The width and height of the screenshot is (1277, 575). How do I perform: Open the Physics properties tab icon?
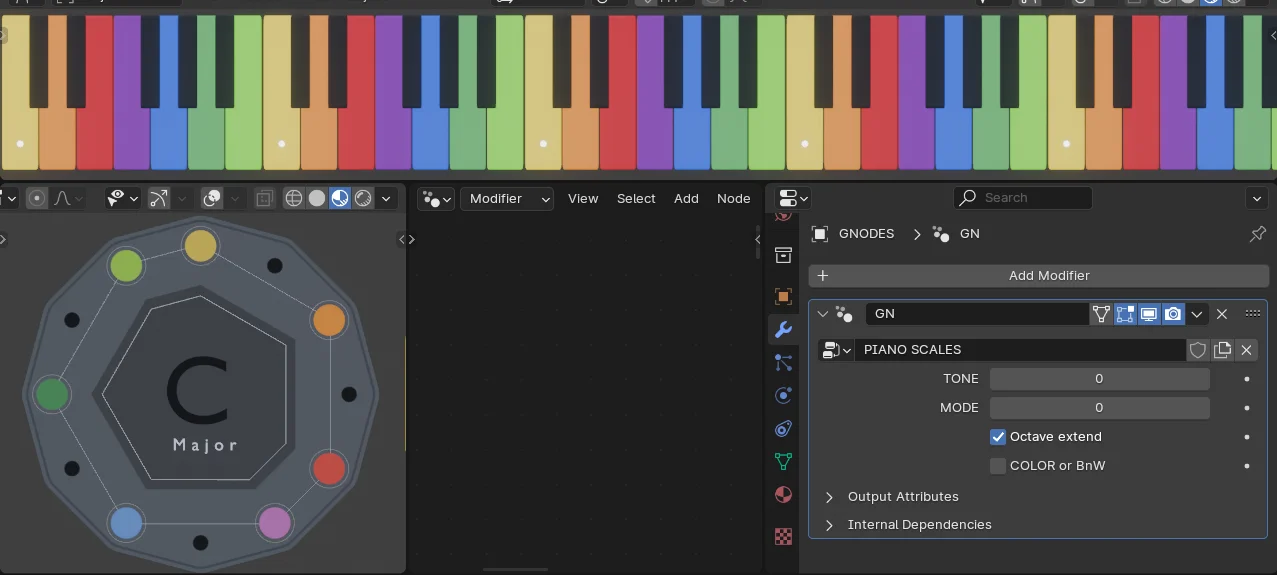[x=783, y=395]
